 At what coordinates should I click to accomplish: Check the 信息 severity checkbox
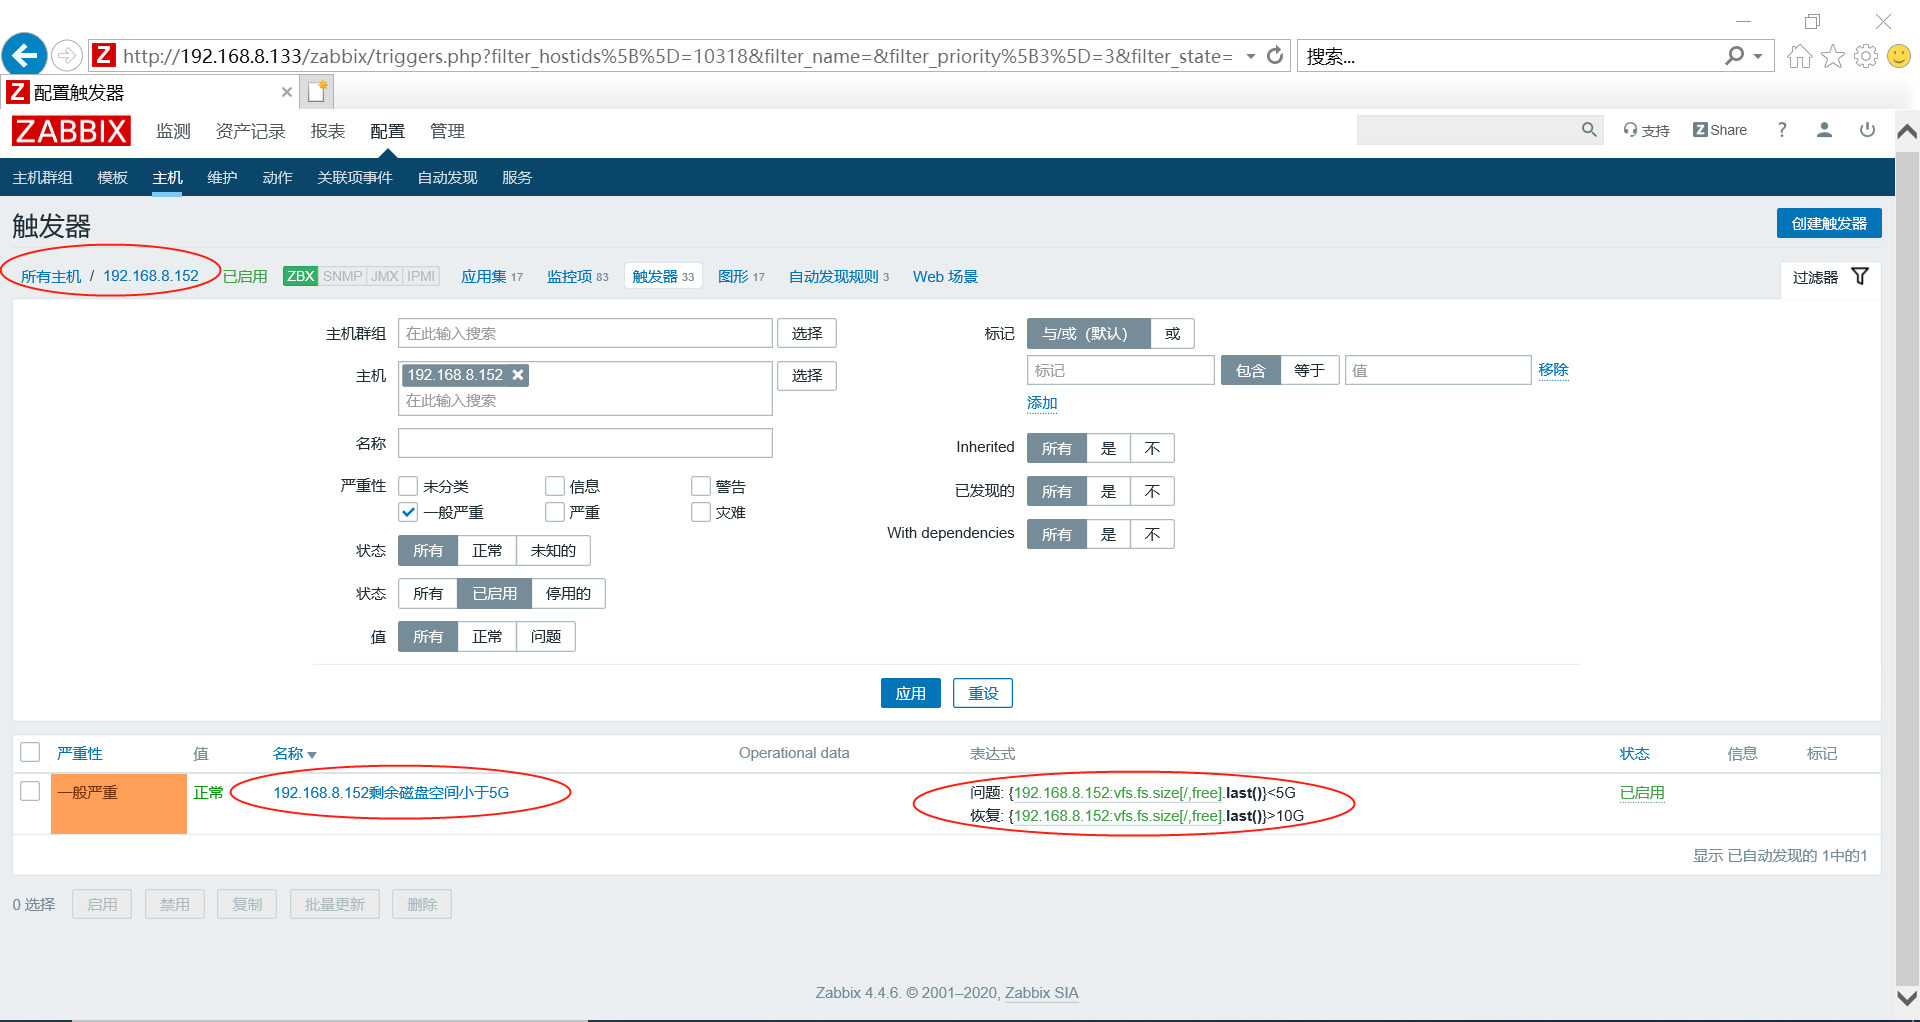pyautogui.click(x=555, y=486)
